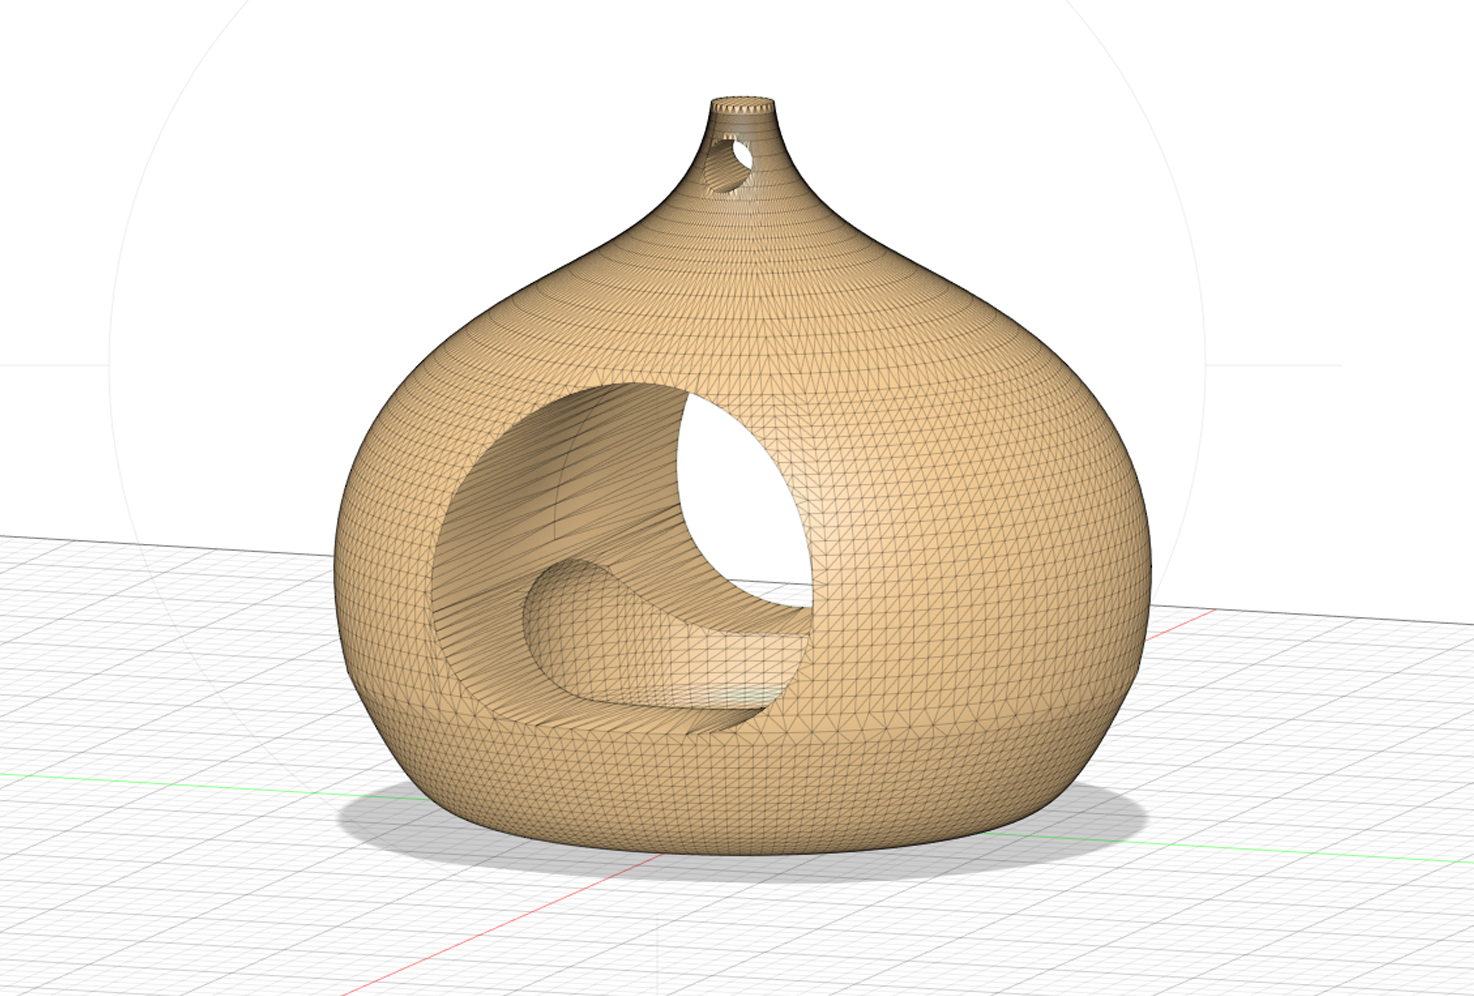Click the small round hole in the neck

point(728,165)
